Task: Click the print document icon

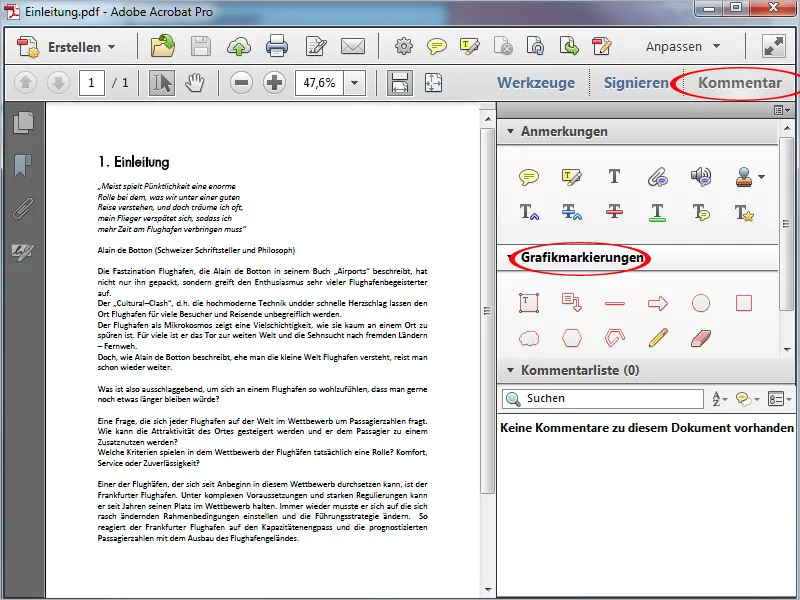Action: point(277,46)
